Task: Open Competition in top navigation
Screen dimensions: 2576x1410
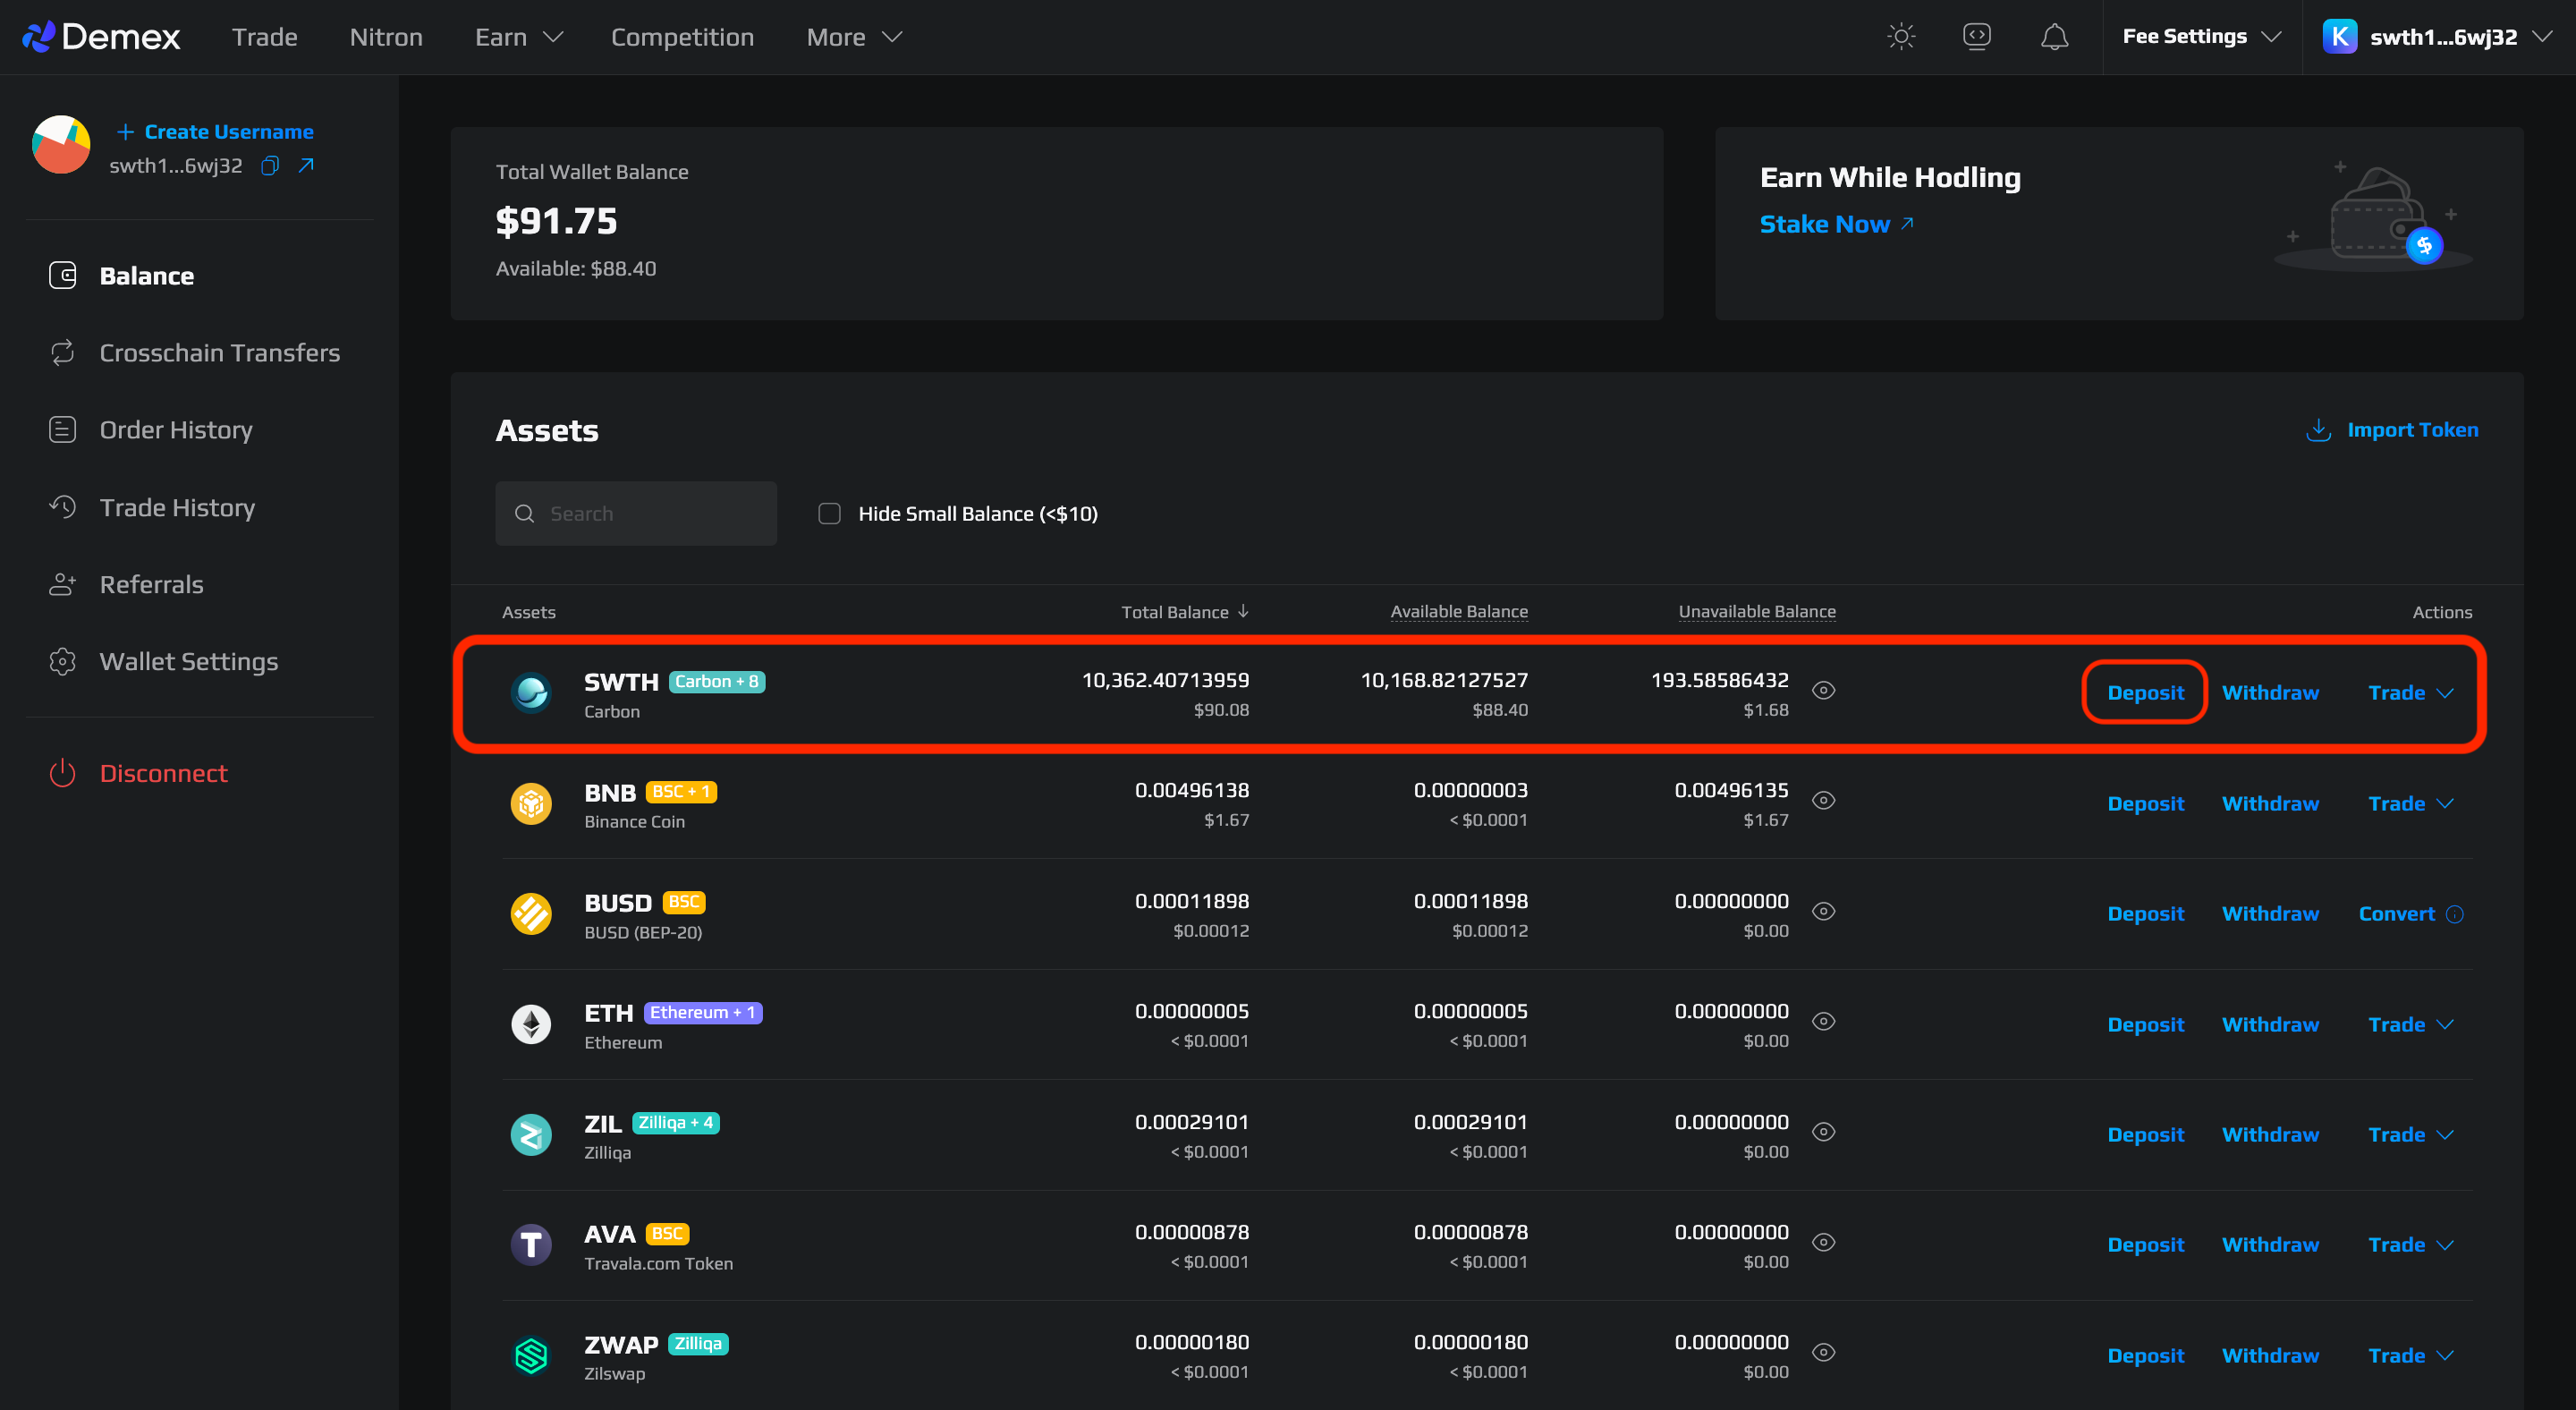Action: (x=682, y=37)
